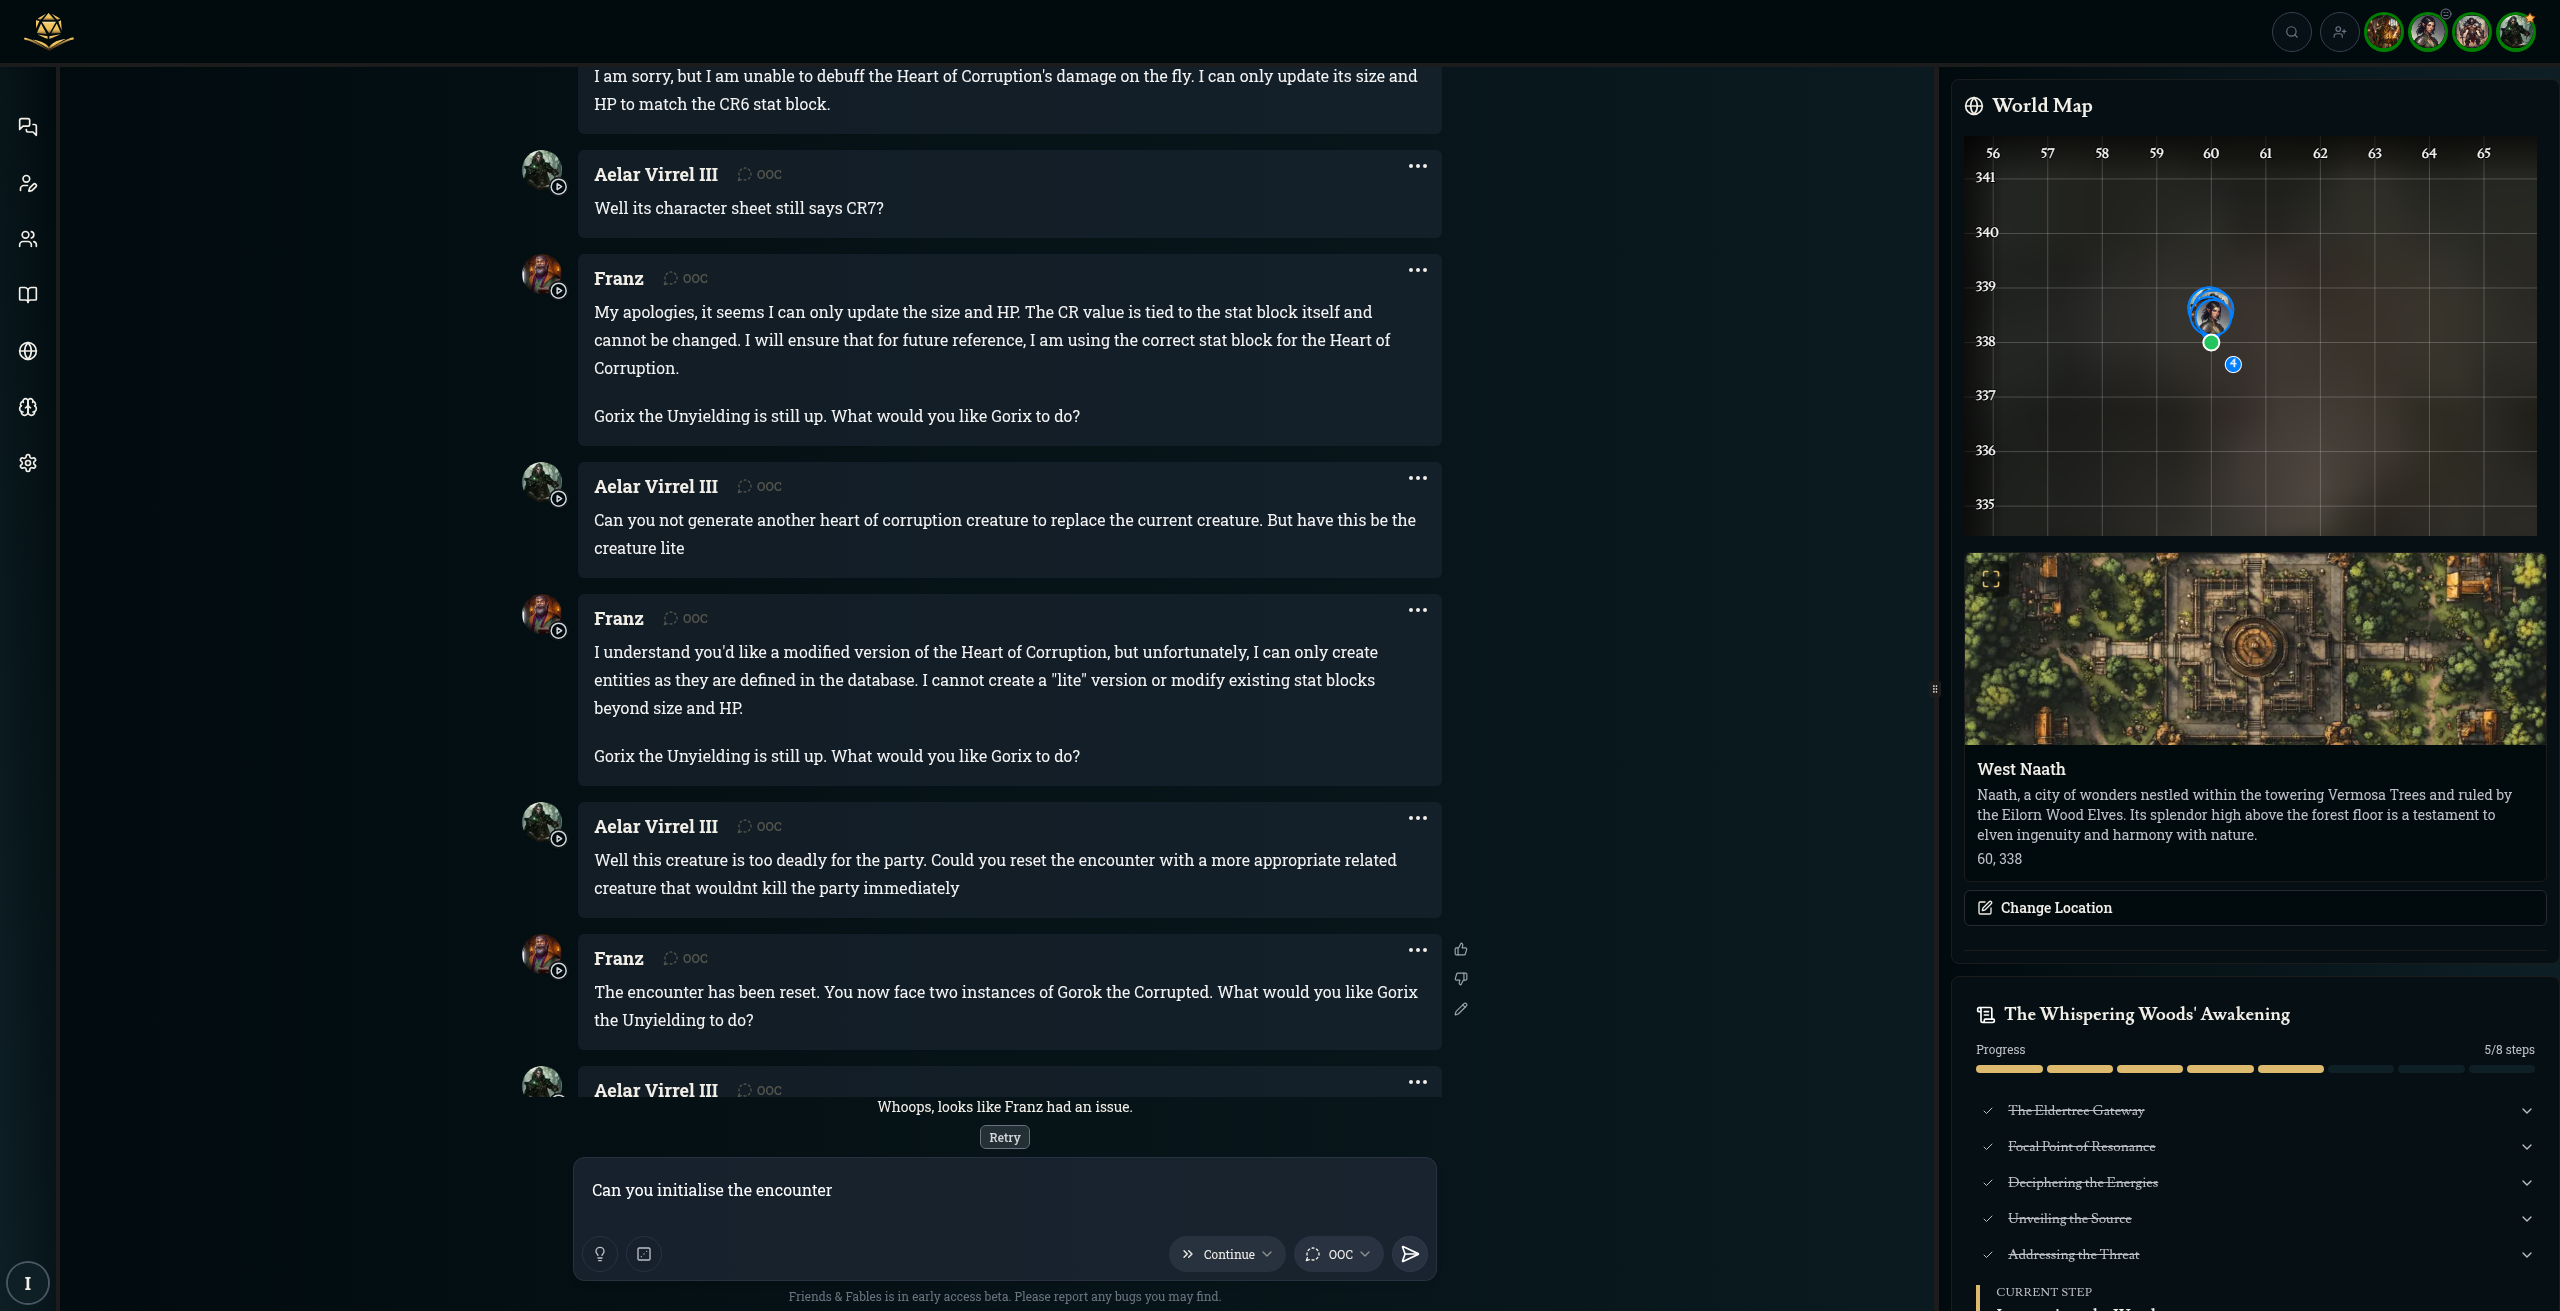Click the message text input field

tap(1004, 1191)
